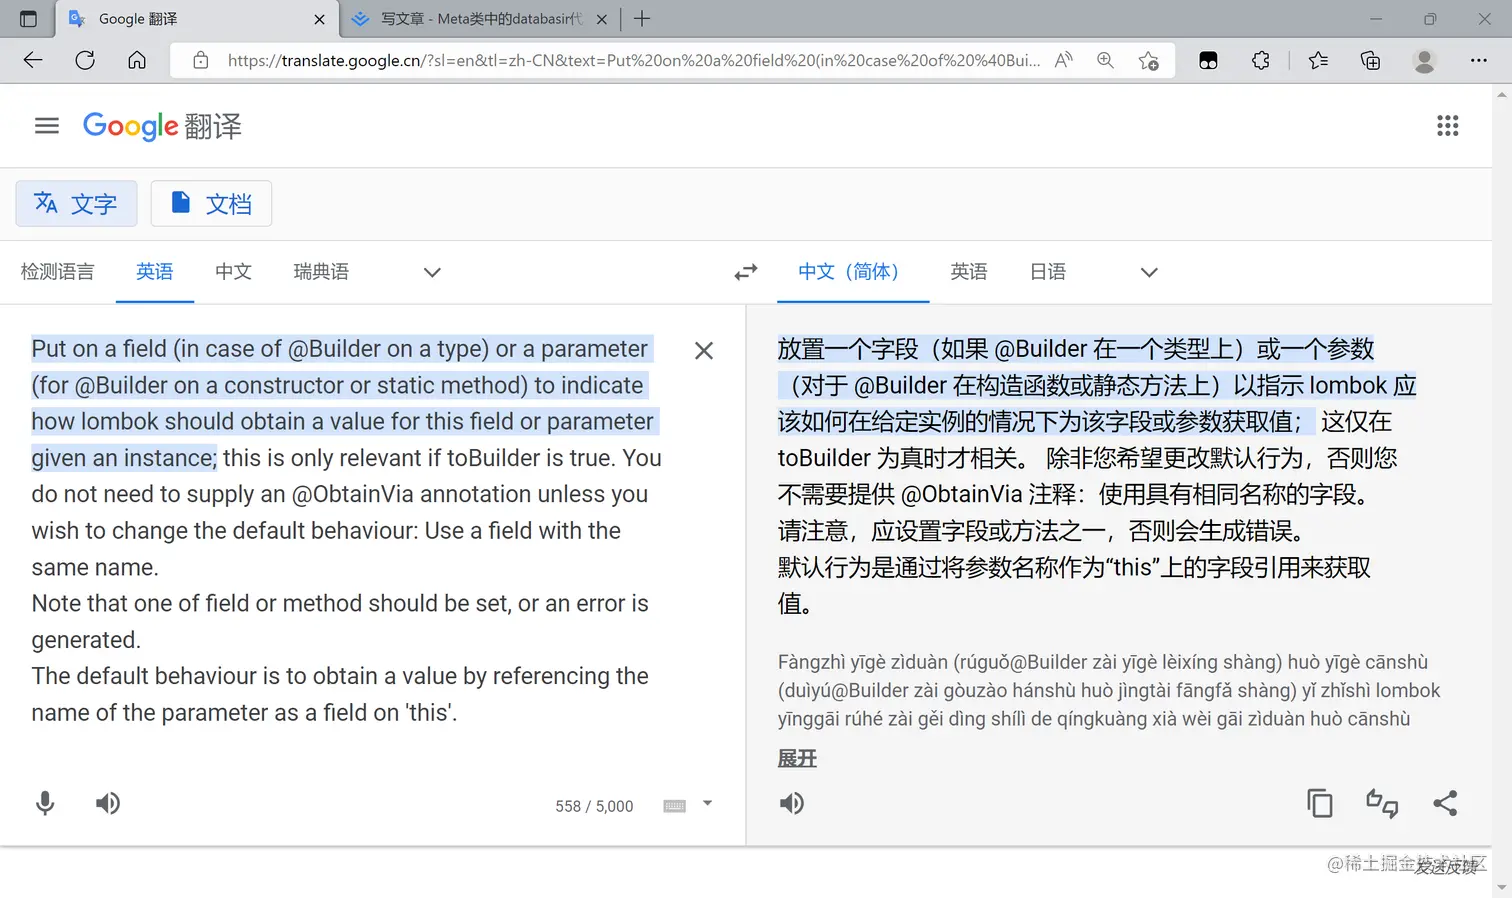Image resolution: width=1512 pixels, height=898 pixels.
Task: Open the browser extensions puzzle icon
Action: coord(1261,60)
